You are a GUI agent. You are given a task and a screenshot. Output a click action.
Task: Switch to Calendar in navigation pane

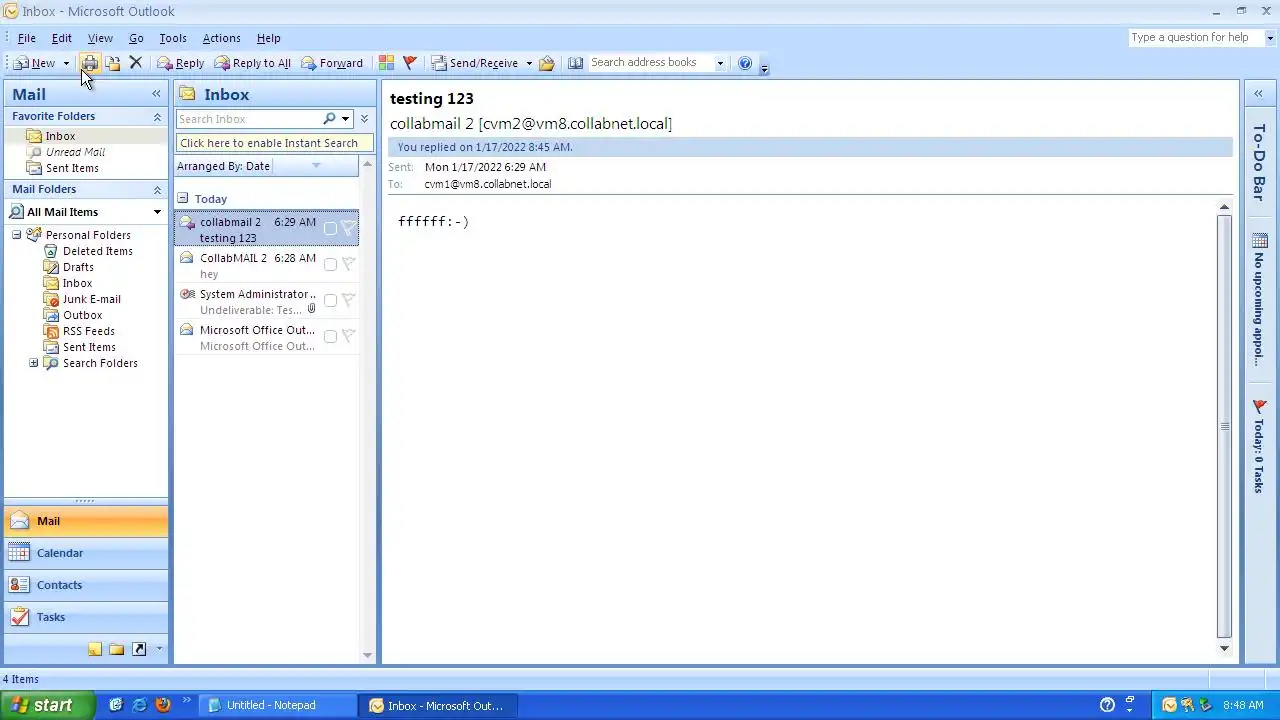pos(86,553)
